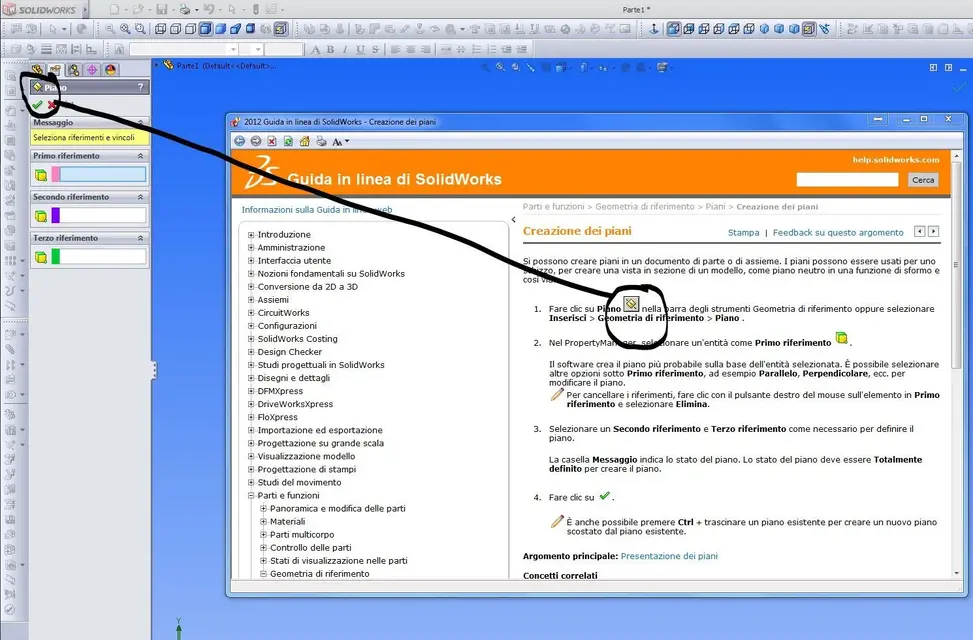This screenshot has width=973, height=640.
Task: Cancel the Piano feature with red X
Action: click(x=53, y=105)
